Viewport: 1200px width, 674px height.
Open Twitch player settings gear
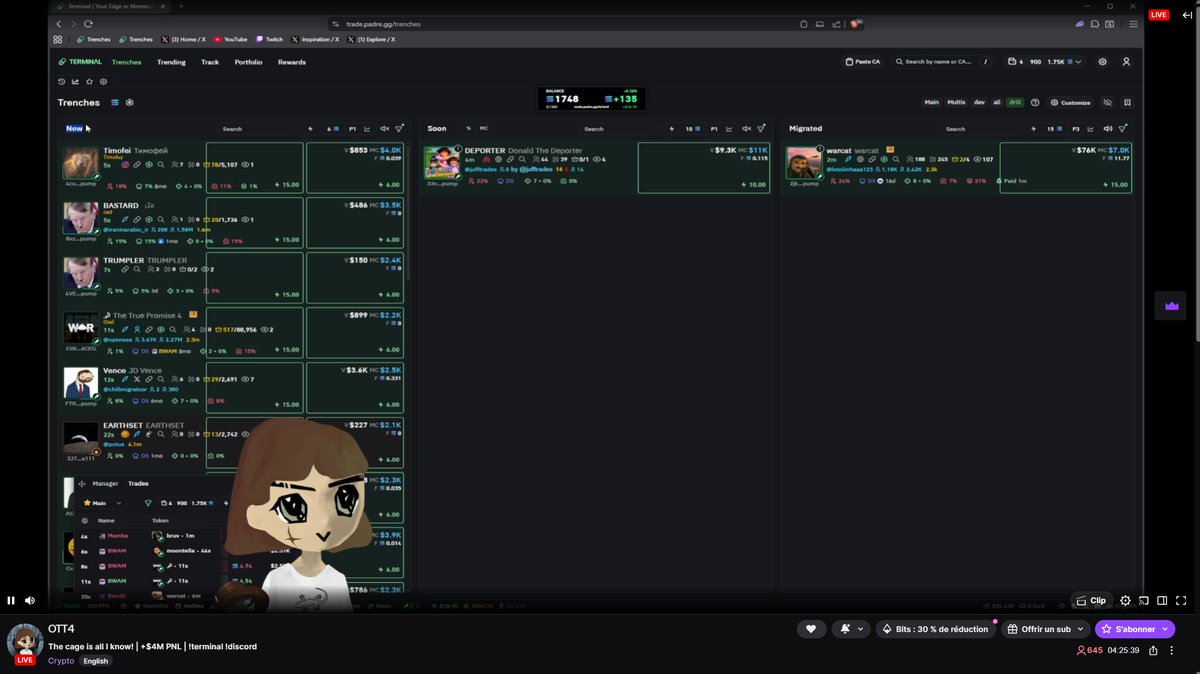pos(1126,600)
